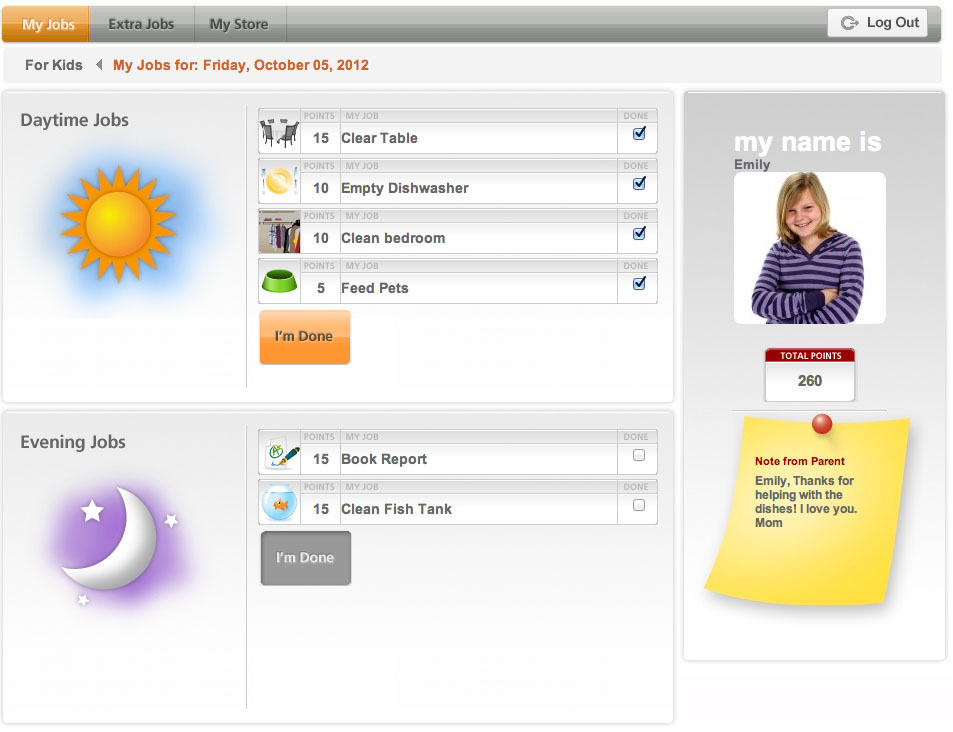Click Emily's total points counter
953x732 pixels.
[809, 381]
